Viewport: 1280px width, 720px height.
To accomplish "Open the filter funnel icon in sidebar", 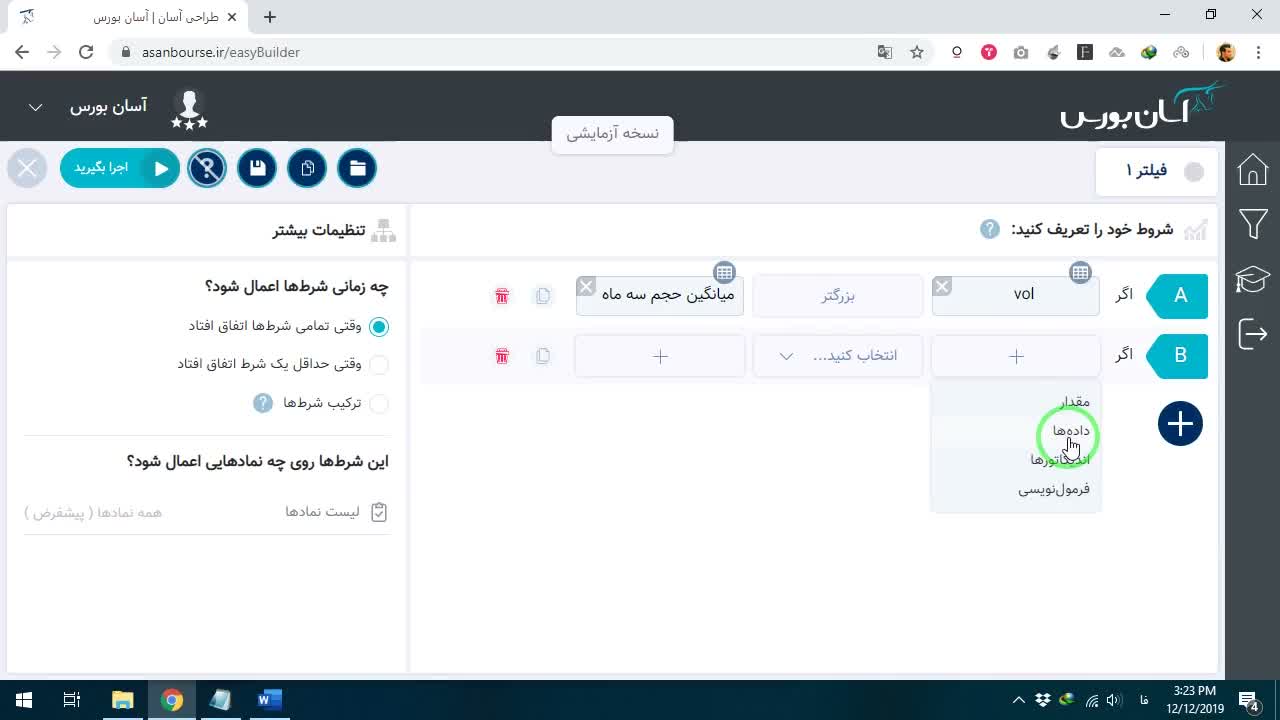I will pyautogui.click(x=1252, y=224).
